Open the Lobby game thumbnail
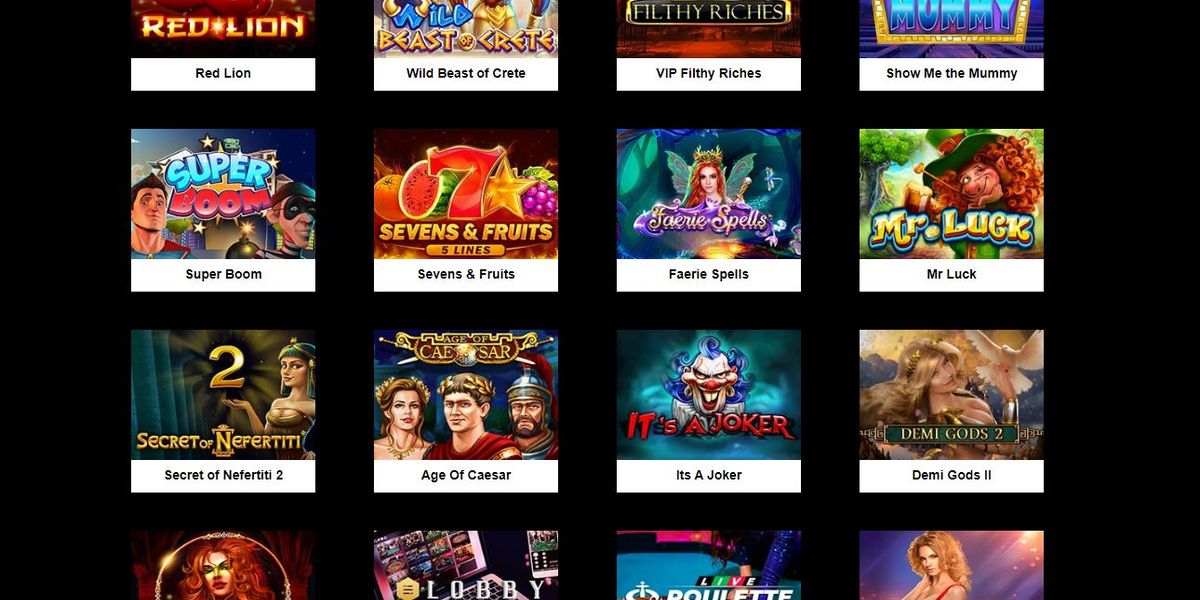The image size is (1200, 600). (x=466, y=565)
